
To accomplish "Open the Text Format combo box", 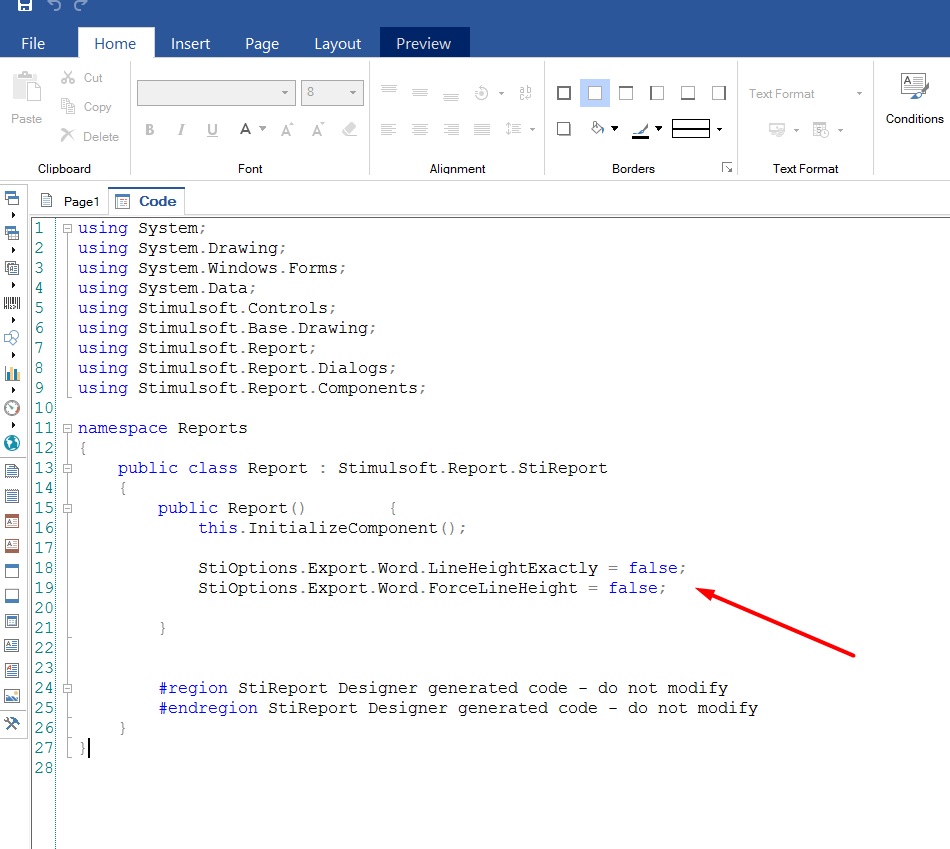I will click(x=805, y=94).
